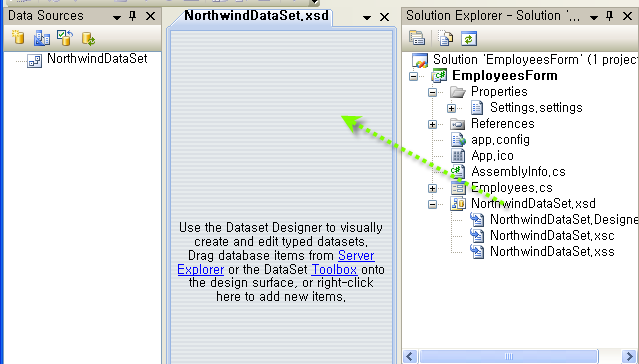Click Solution Explorer right scroll arrow
The height and width of the screenshot is (364, 639).
[x=630, y=357]
